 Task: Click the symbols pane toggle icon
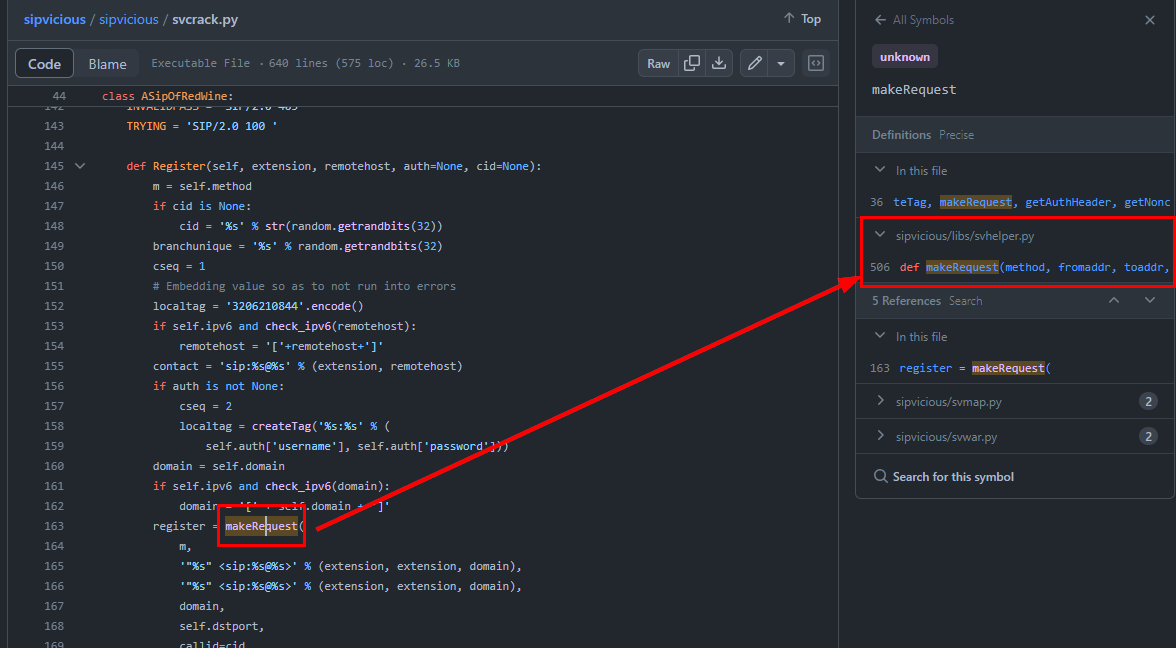click(816, 64)
